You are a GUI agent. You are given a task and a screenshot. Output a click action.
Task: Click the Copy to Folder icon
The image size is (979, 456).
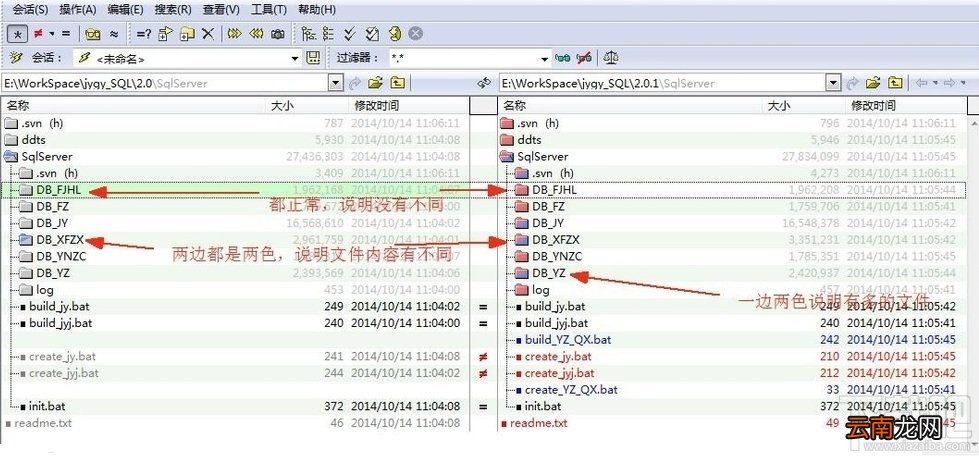(x=187, y=34)
